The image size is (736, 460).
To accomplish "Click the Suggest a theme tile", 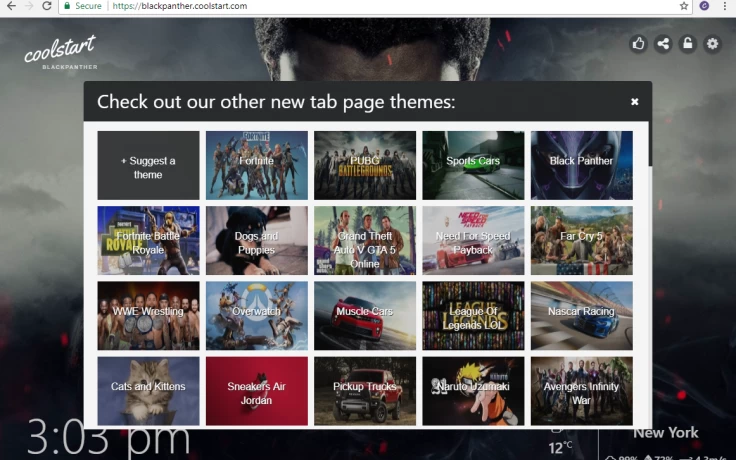I will pos(148,165).
